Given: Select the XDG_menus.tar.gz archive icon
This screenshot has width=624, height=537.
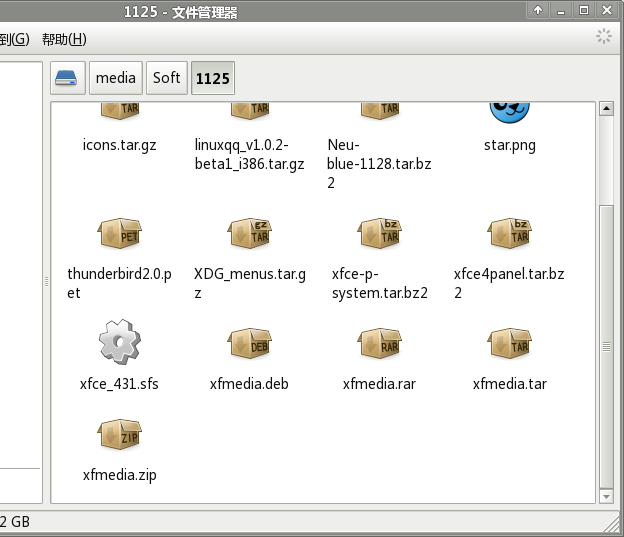Looking at the screenshot, I should (250, 233).
